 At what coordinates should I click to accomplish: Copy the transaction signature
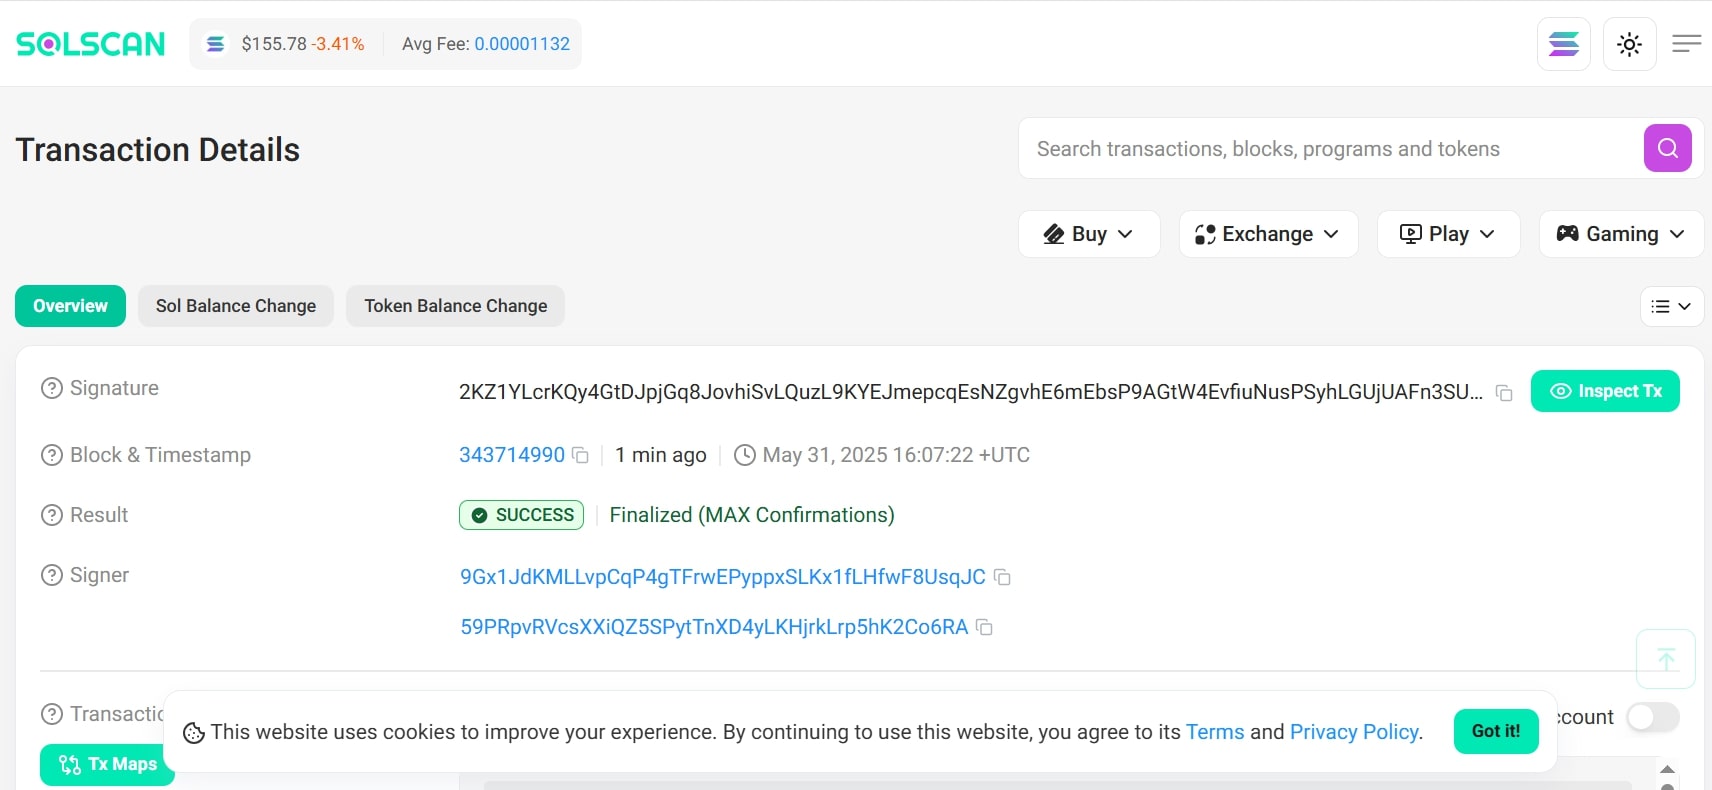point(1504,393)
